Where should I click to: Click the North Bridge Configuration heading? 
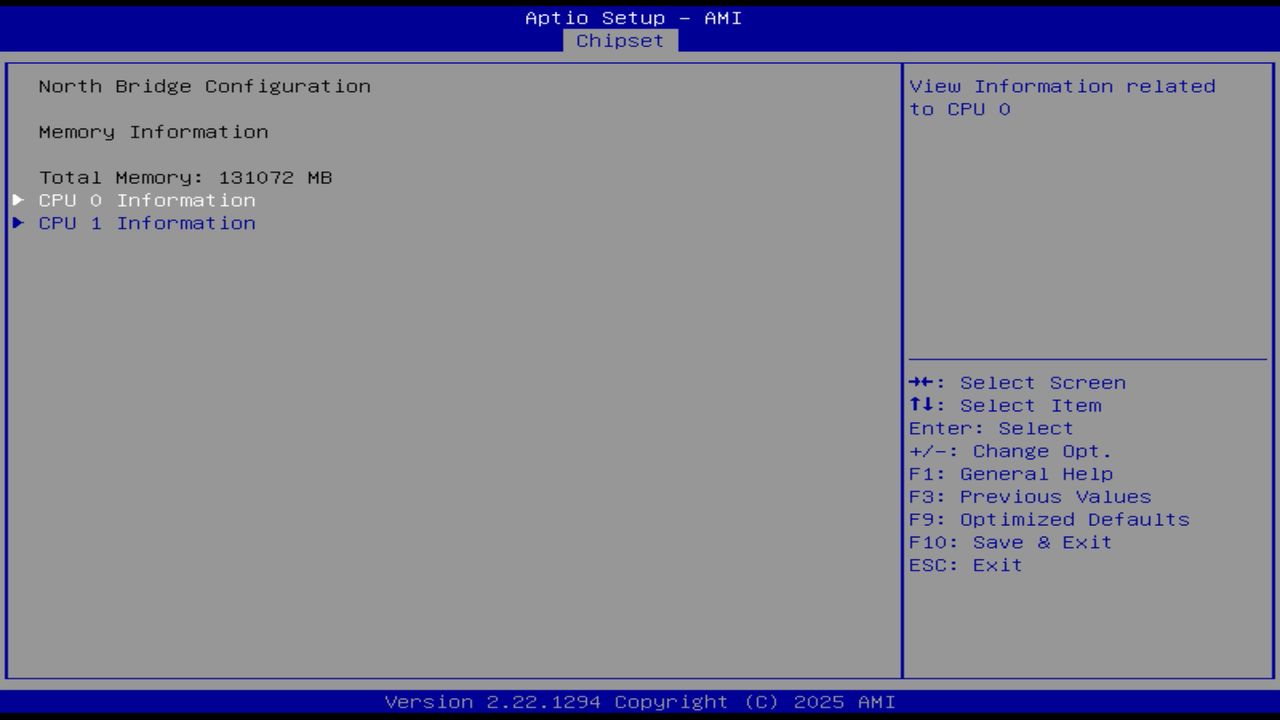coord(204,87)
